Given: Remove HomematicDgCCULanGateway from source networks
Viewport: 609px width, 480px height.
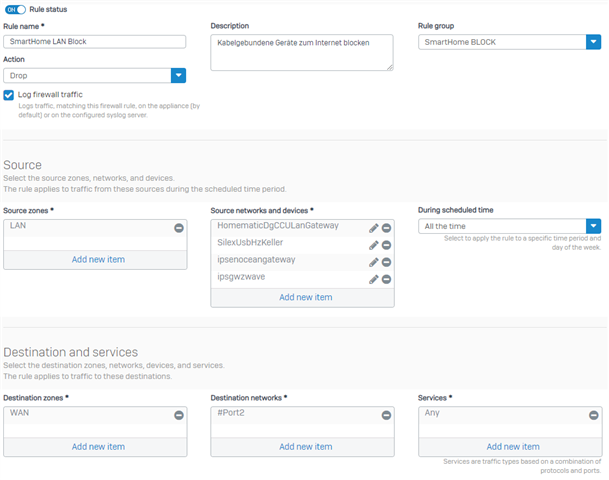Looking at the screenshot, I should (386, 228).
